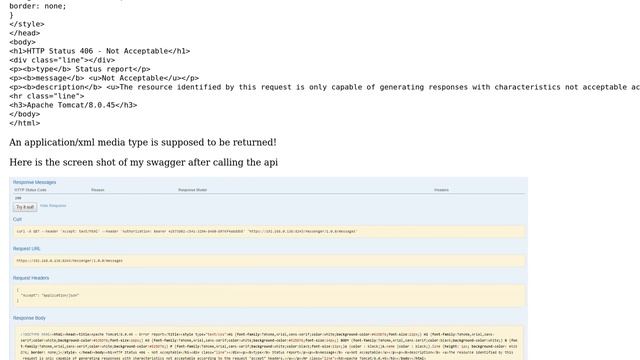Screen dimensions: 640x360
Task: Click the "Apache Tomcat/8.0.45" code line
Action: pos(73,105)
